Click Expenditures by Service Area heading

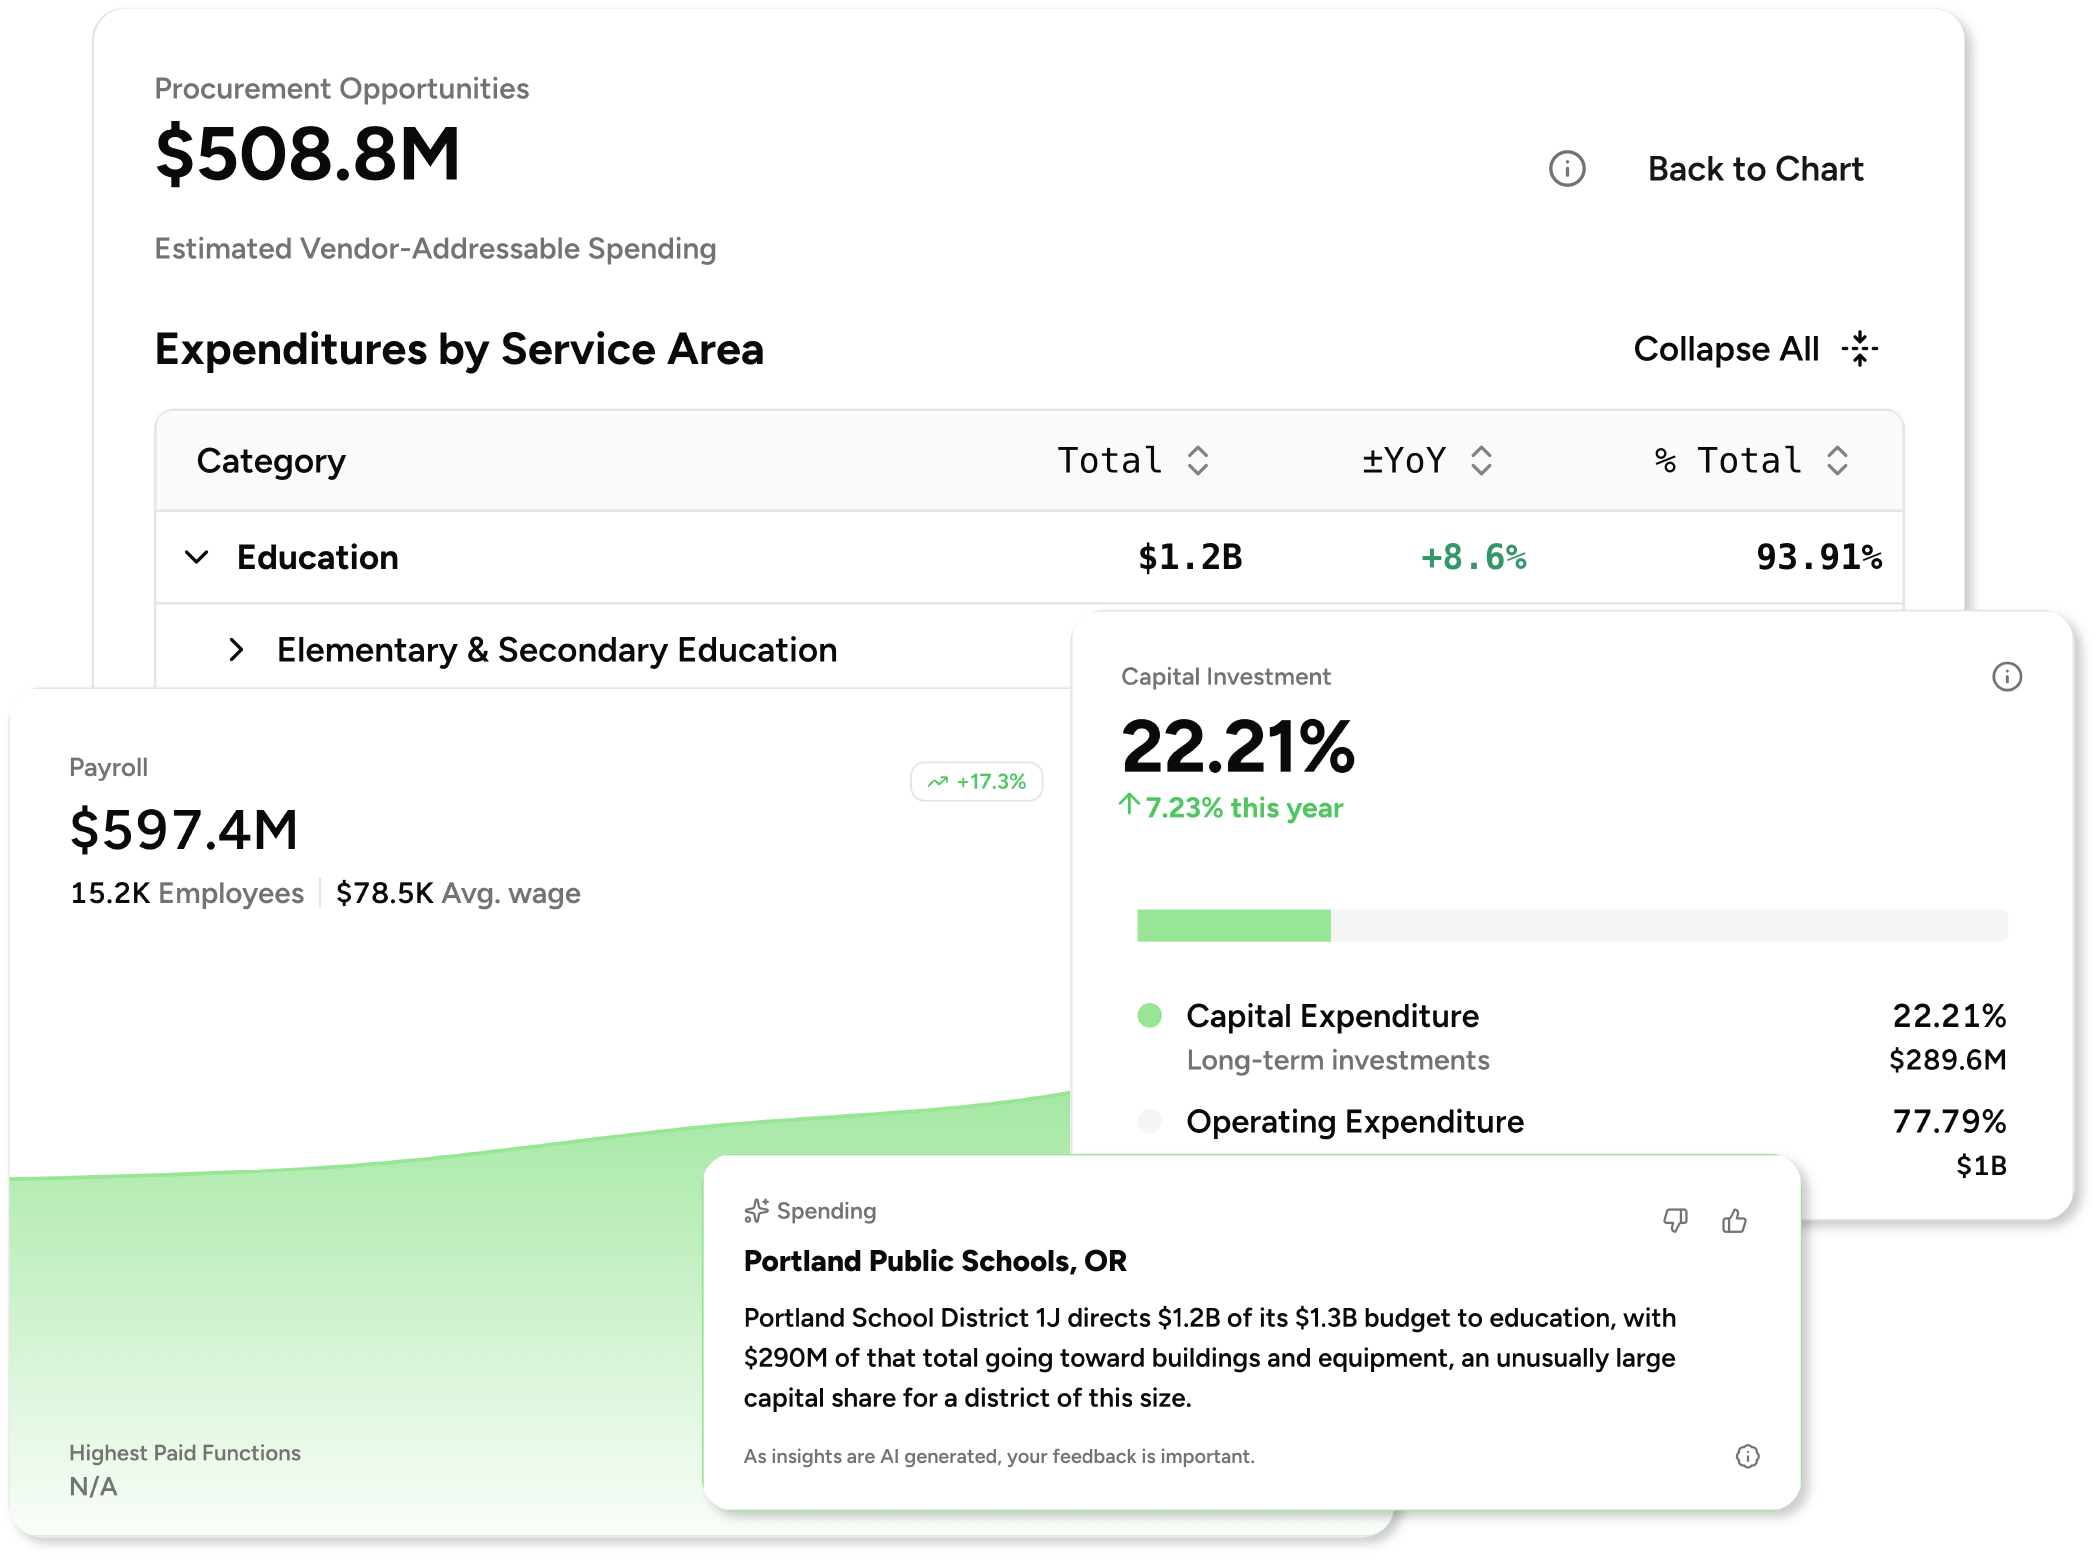(x=459, y=349)
